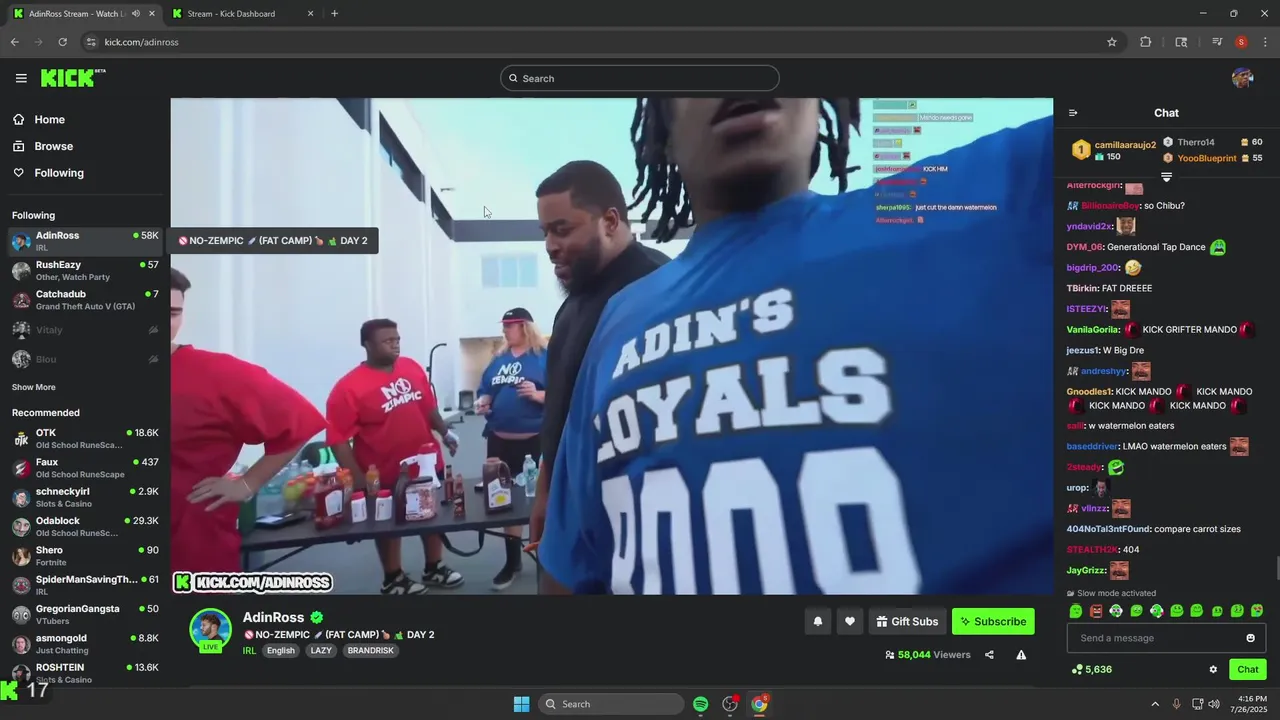This screenshot has height=720, width=1280.
Task: Click the Gift Subs button
Action: point(907,621)
